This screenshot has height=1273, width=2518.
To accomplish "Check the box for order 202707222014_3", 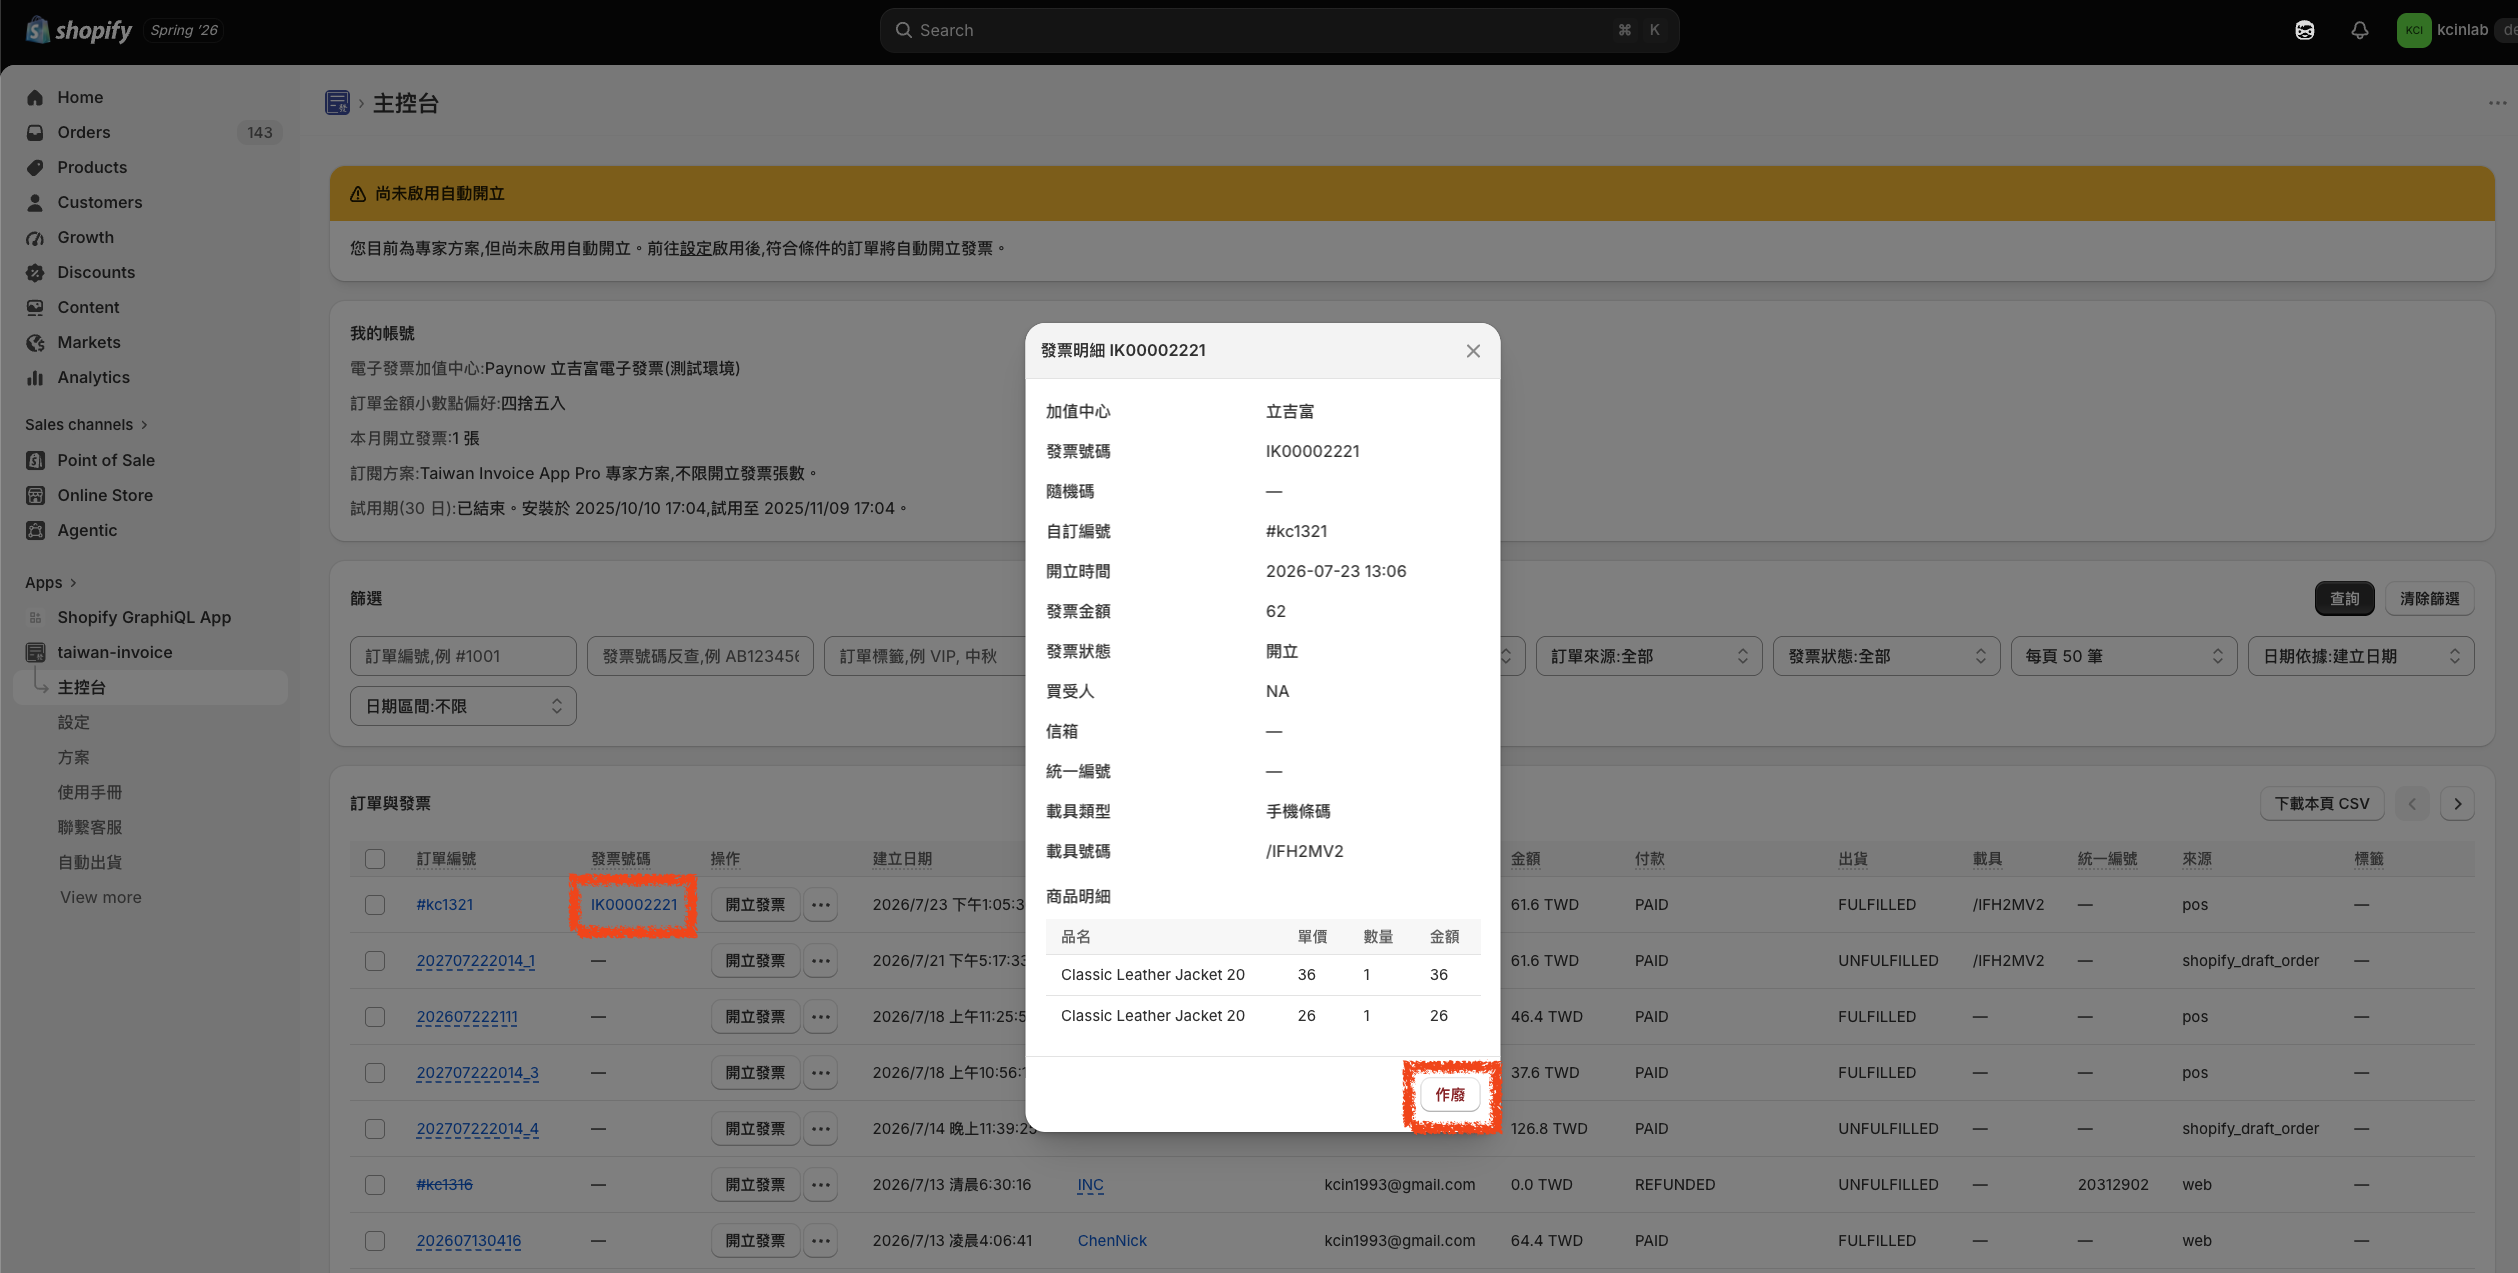I will pos(375,1073).
